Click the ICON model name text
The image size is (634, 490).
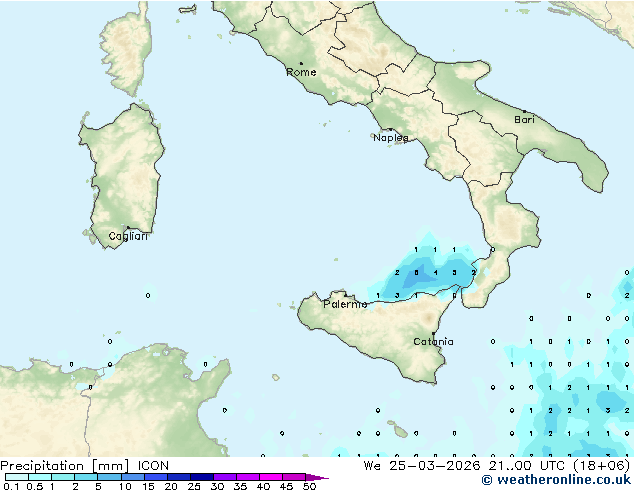[153, 466]
